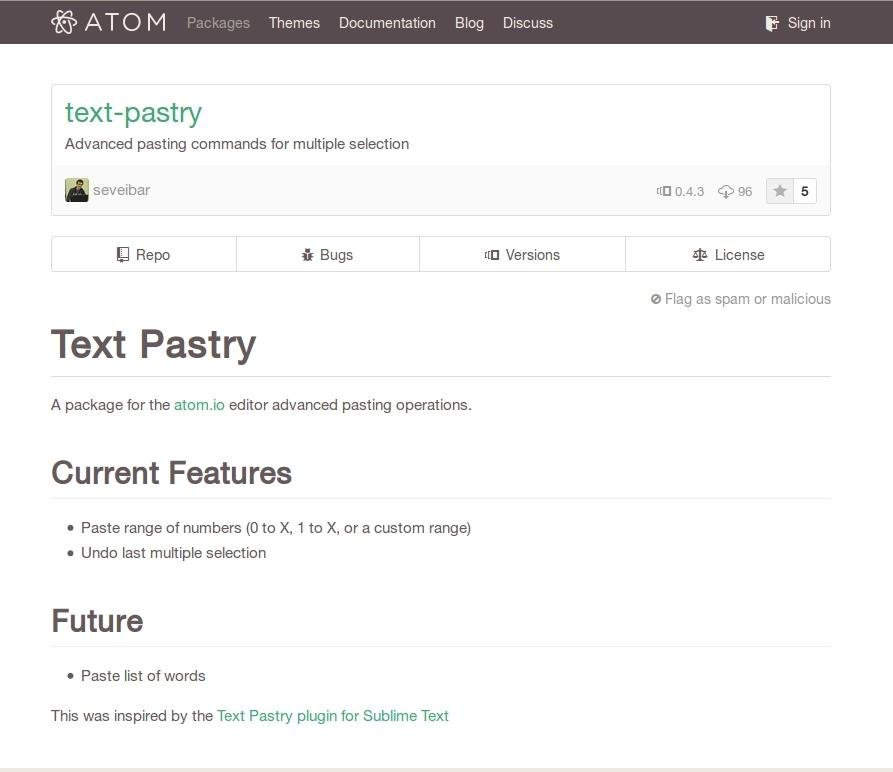Image resolution: width=893 pixels, height=772 pixels.
Task: Open the Packages menu item
Action: (218, 23)
